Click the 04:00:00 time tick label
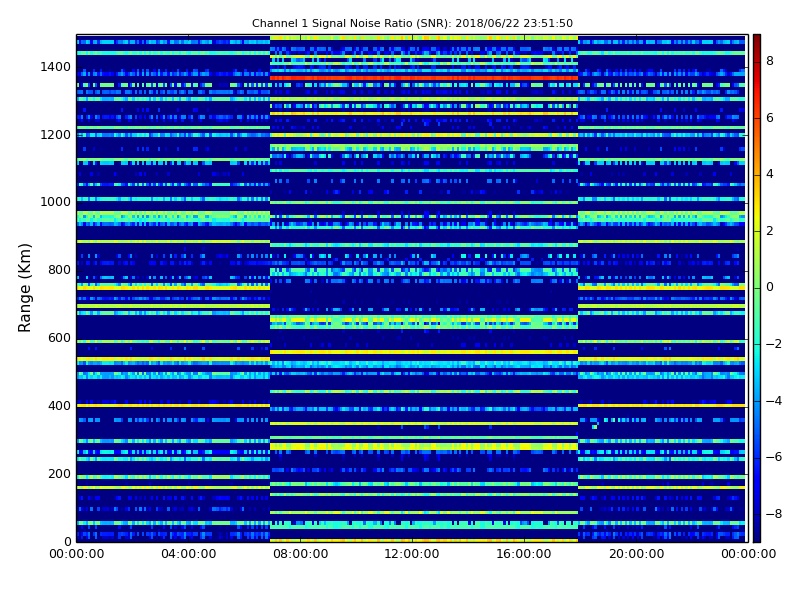 189,554
